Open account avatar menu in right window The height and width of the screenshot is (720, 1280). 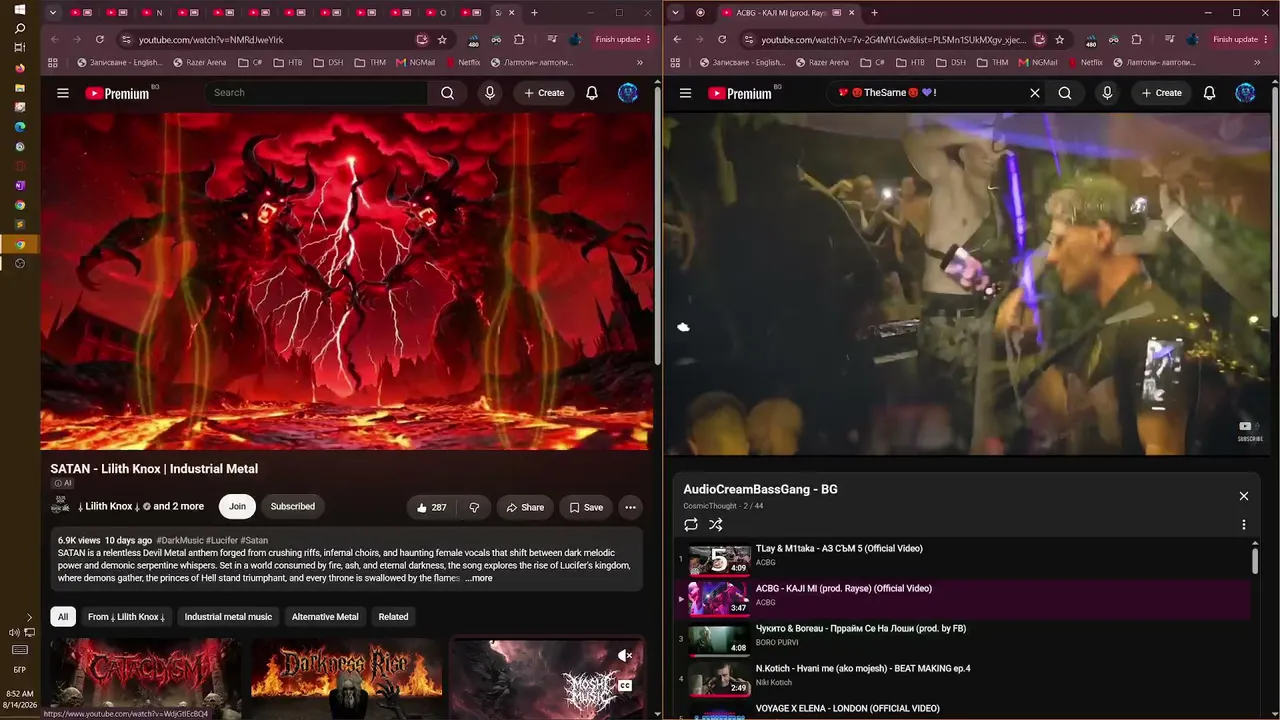[x=1245, y=93]
